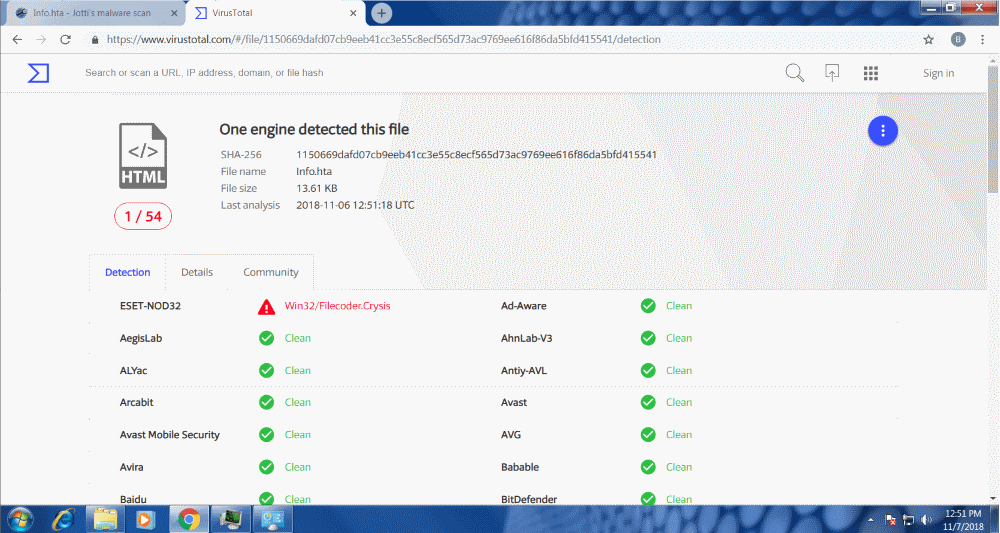Click the Avast Mobile Security engine name
The width and height of the screenshot is (1000, 533).
(x=170, y=435)
